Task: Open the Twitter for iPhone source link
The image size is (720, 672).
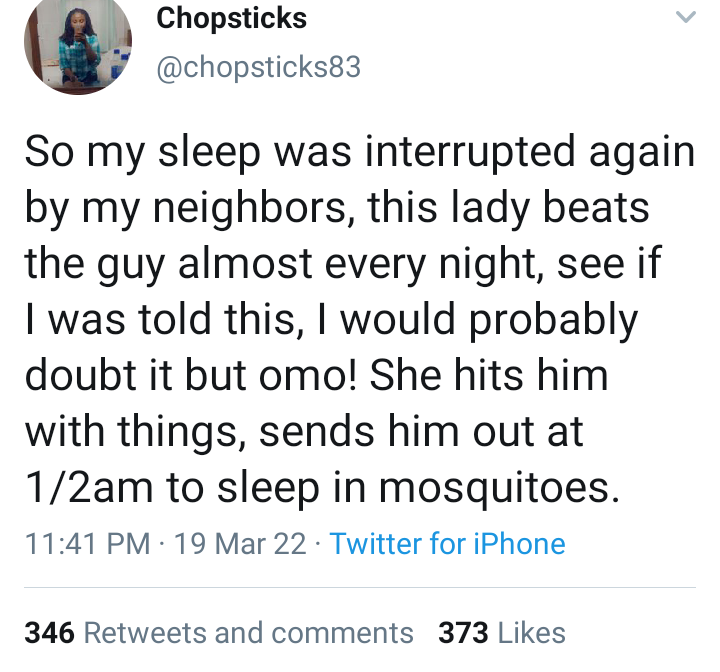Action: [447, 543]
